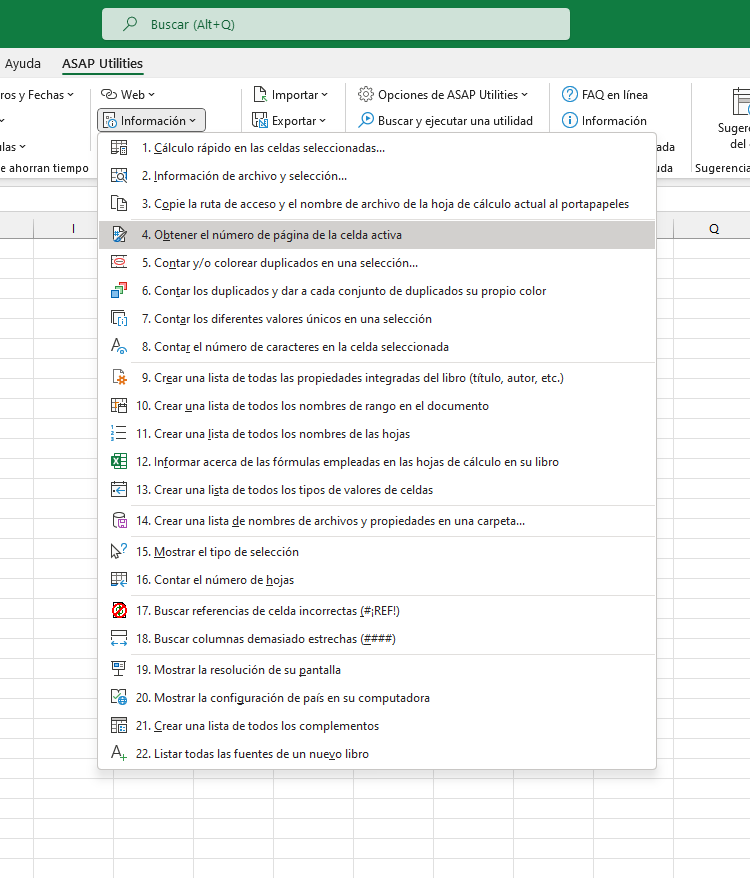Viewport: 750px width, 878px height.
Task: Click the range names list icon, item 10
Action: click(119, 405)
